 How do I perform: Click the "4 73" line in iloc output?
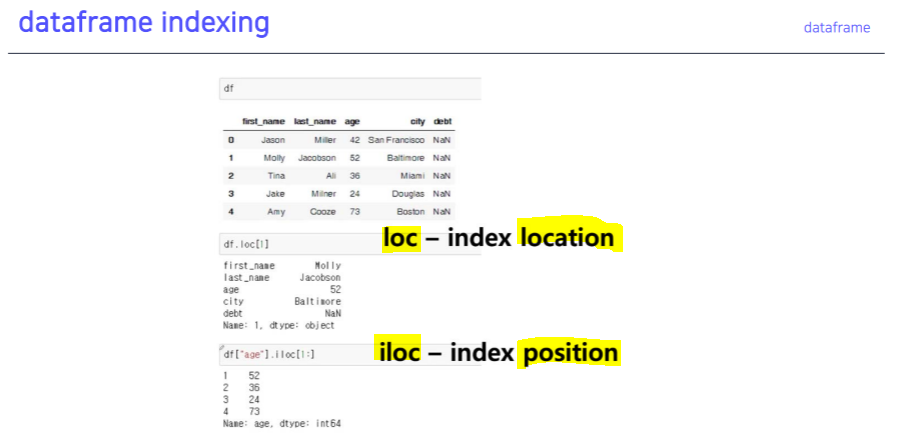(x=242, y=411)
